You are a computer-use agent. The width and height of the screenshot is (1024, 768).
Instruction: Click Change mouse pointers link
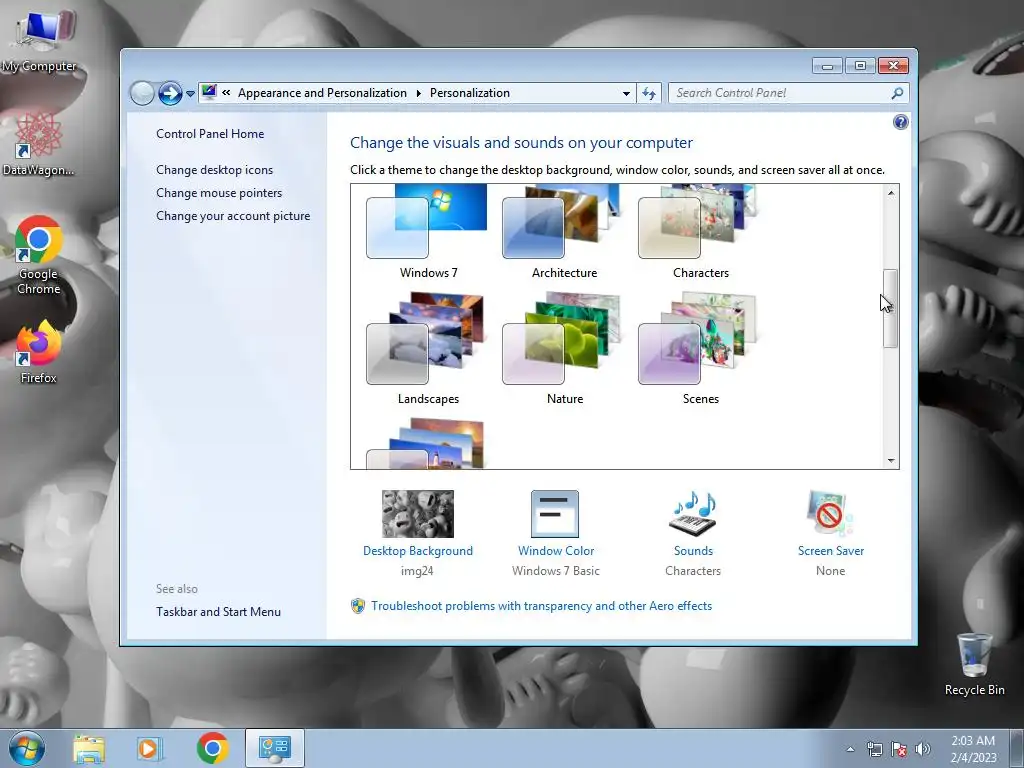point(219,193)
